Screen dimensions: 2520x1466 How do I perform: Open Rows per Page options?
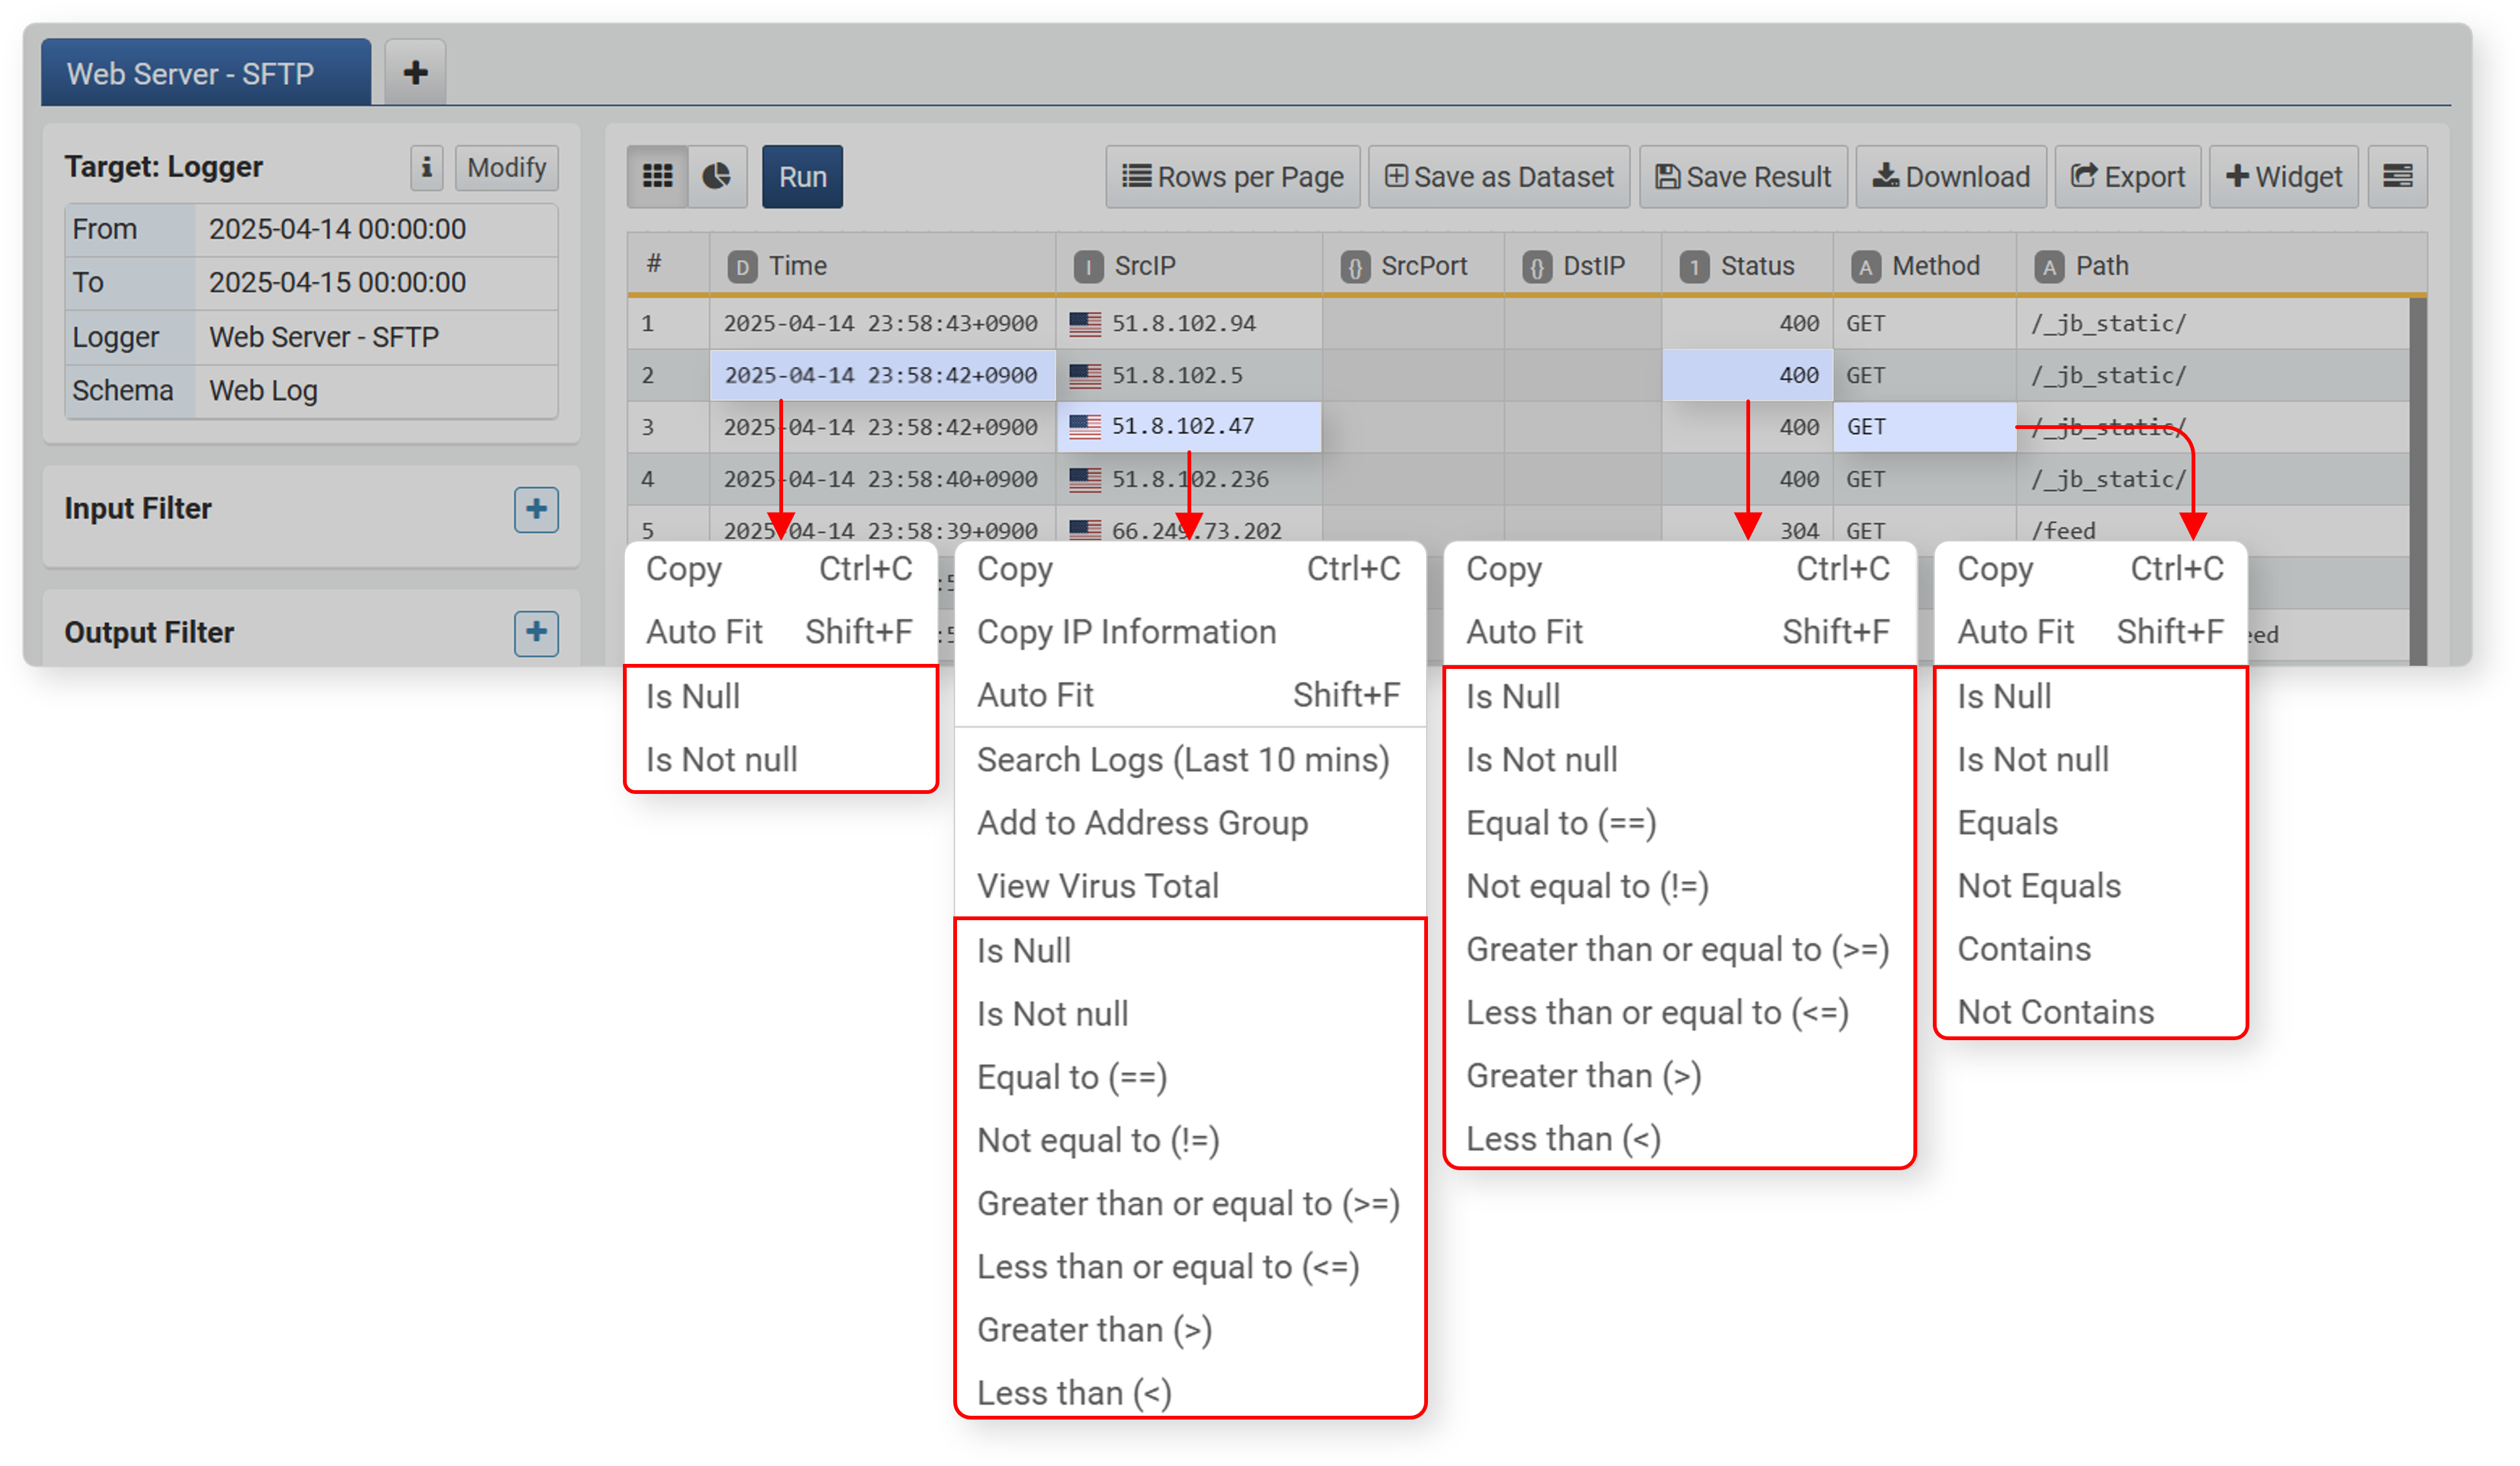[1232, 177]
